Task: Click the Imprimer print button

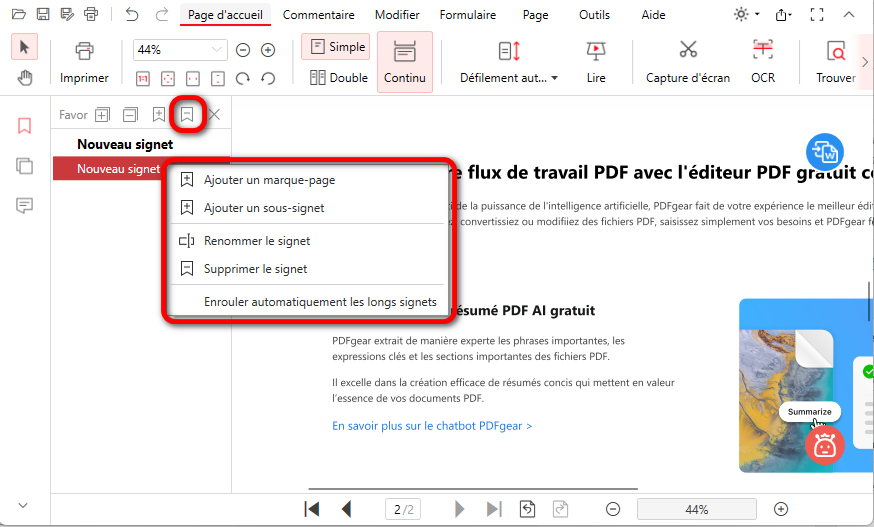Action: 84,63
